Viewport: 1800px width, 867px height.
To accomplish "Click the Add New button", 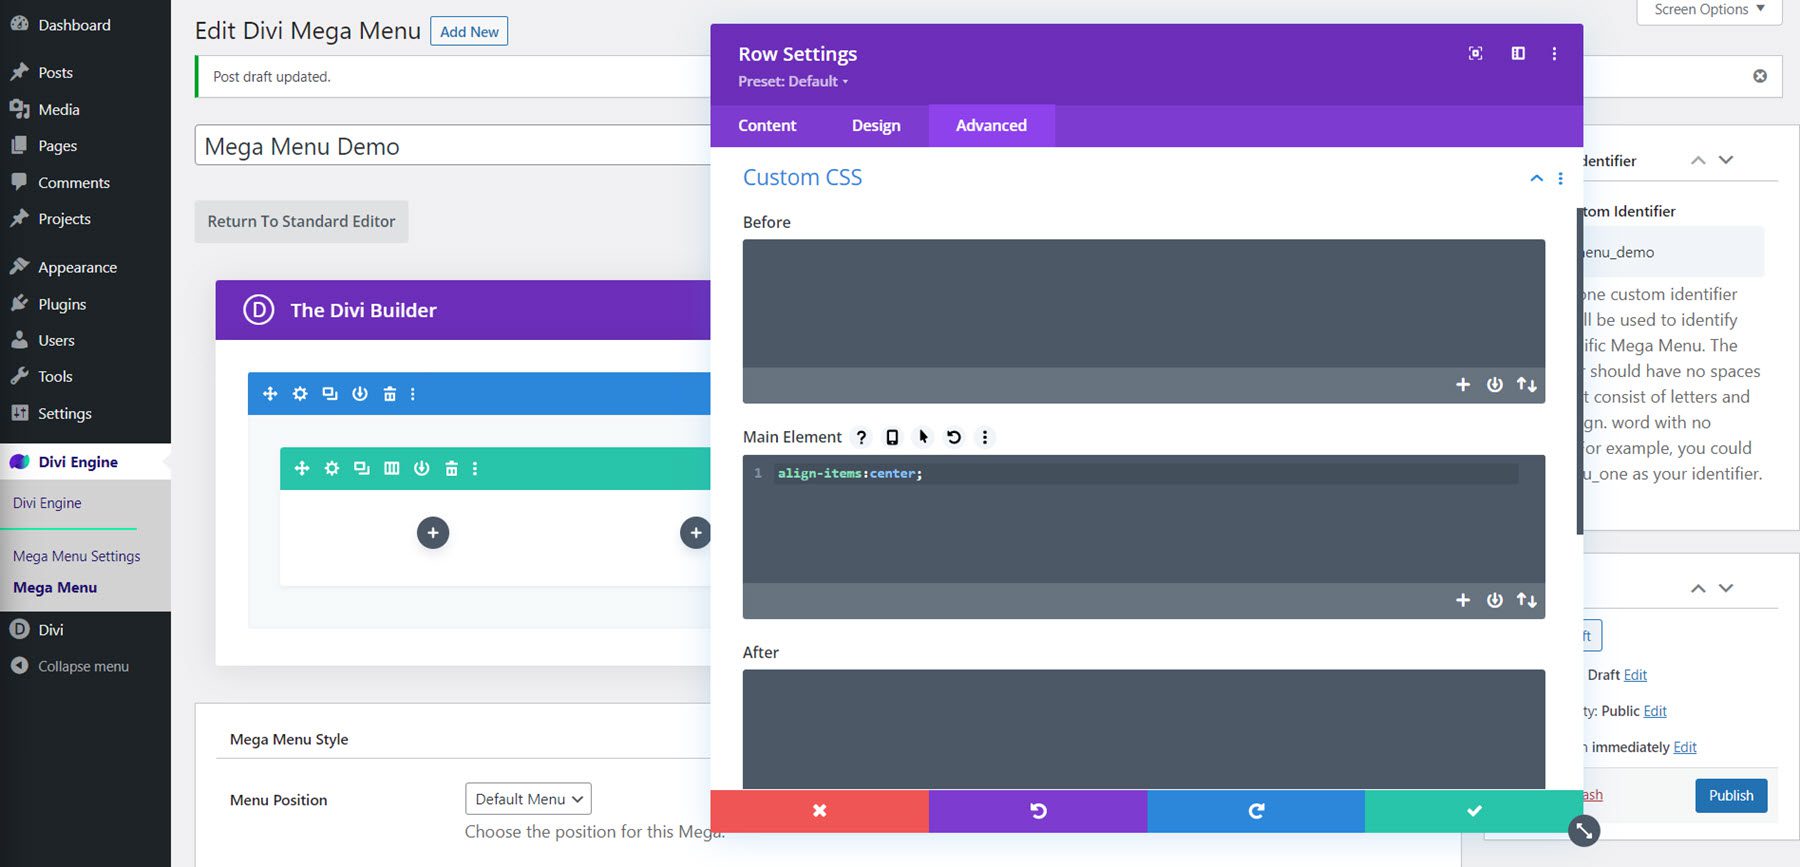I will [469, 31].
